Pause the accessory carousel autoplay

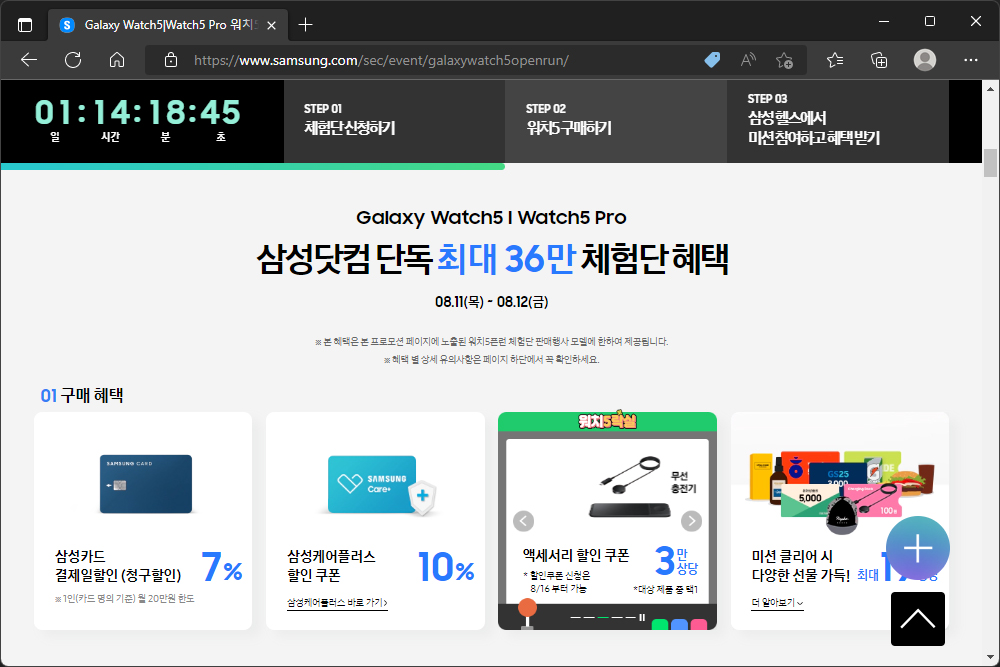[642, 617]
